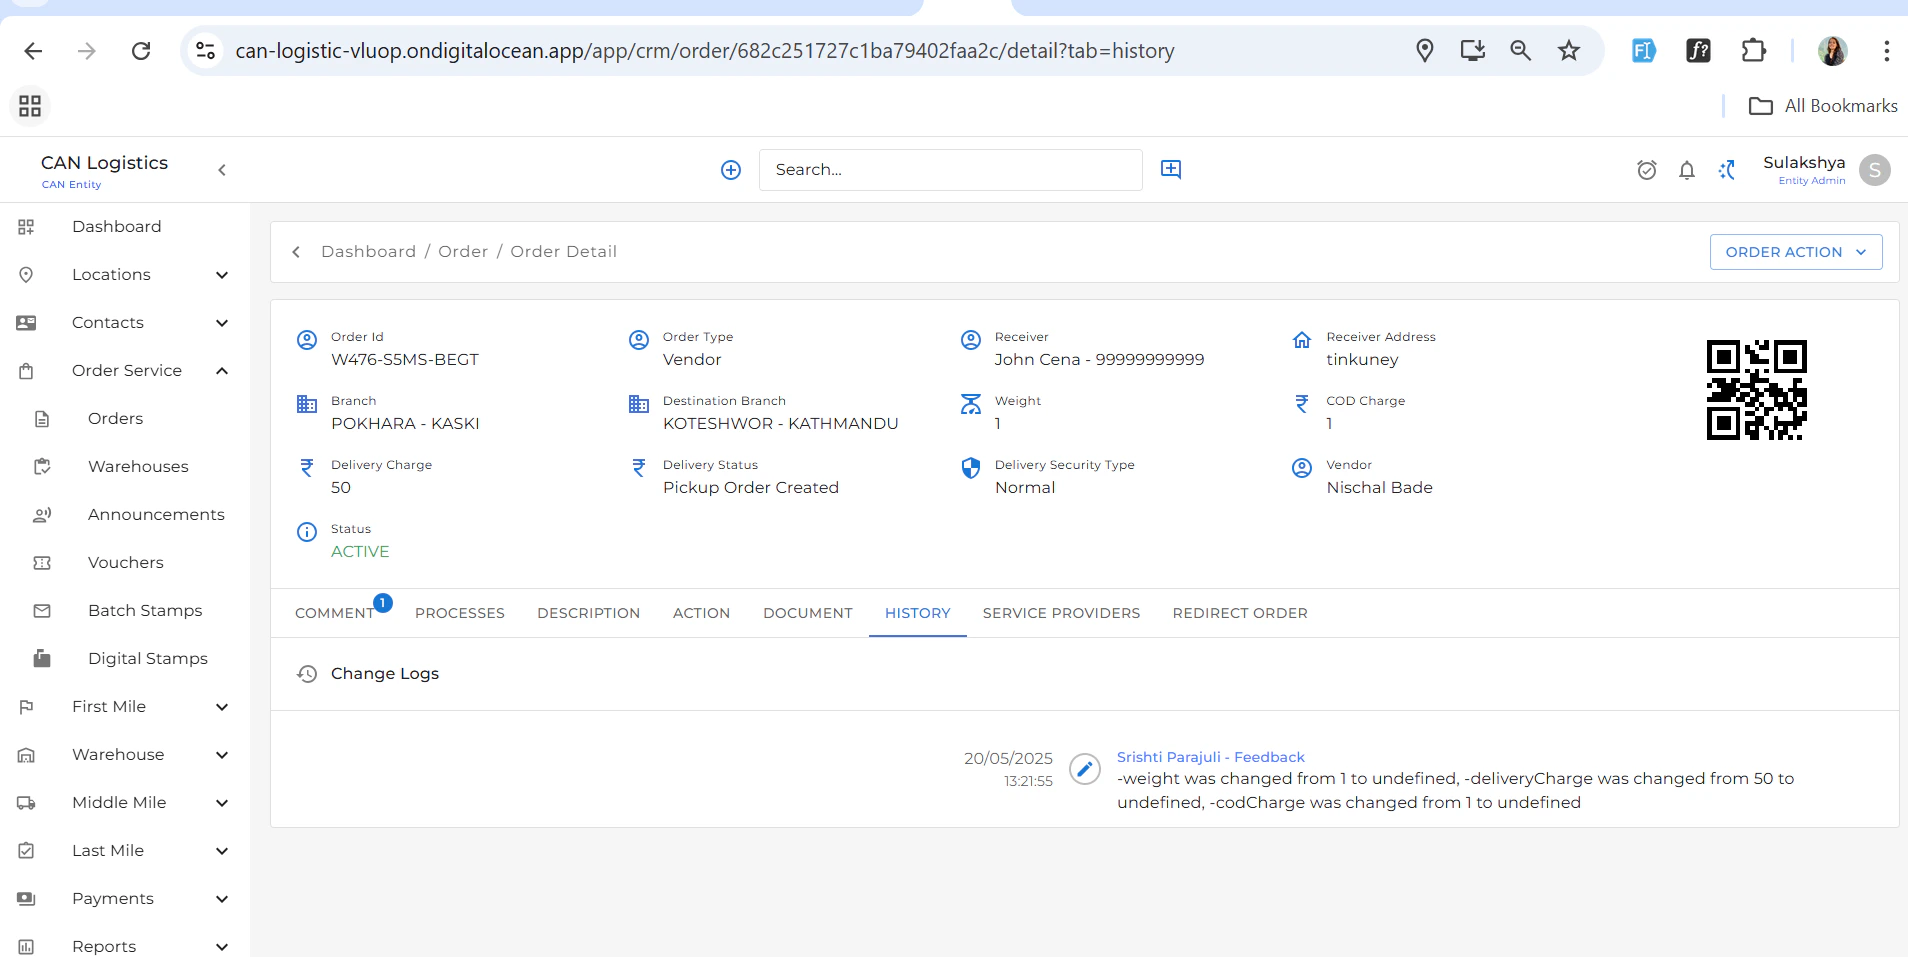Click the browser back arrow
1908x957 pixels.
(33, 51)
